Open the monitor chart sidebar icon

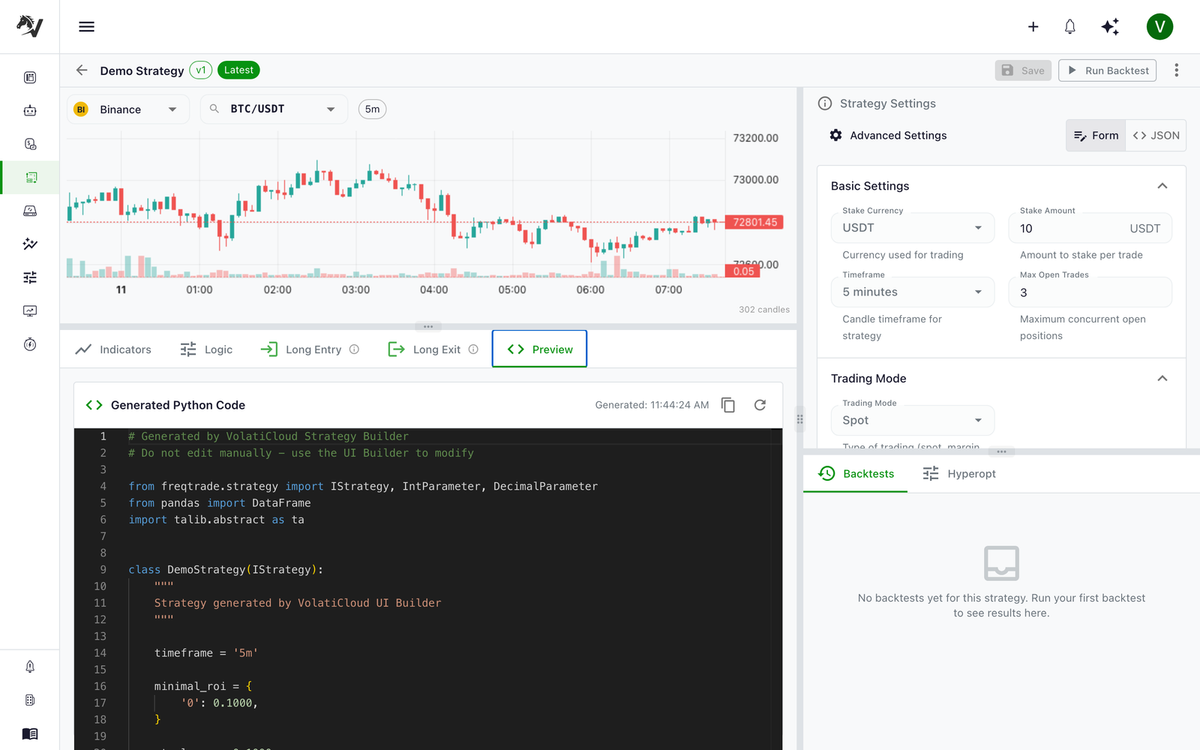click(x=30, y=311)
